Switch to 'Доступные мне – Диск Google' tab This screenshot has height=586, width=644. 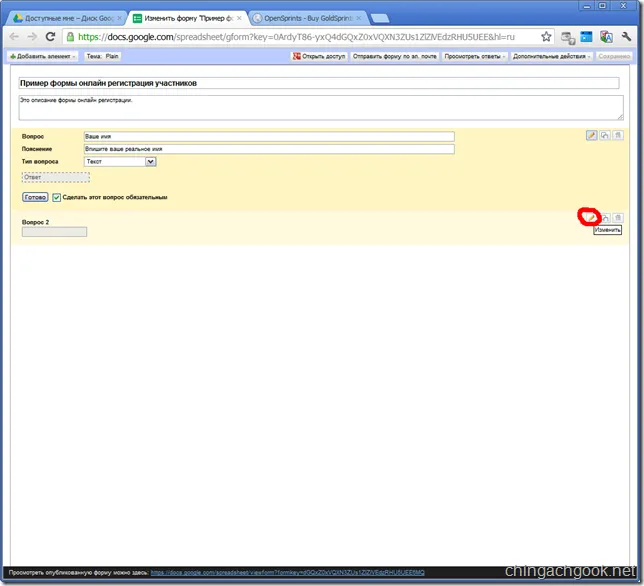[68, 18]
